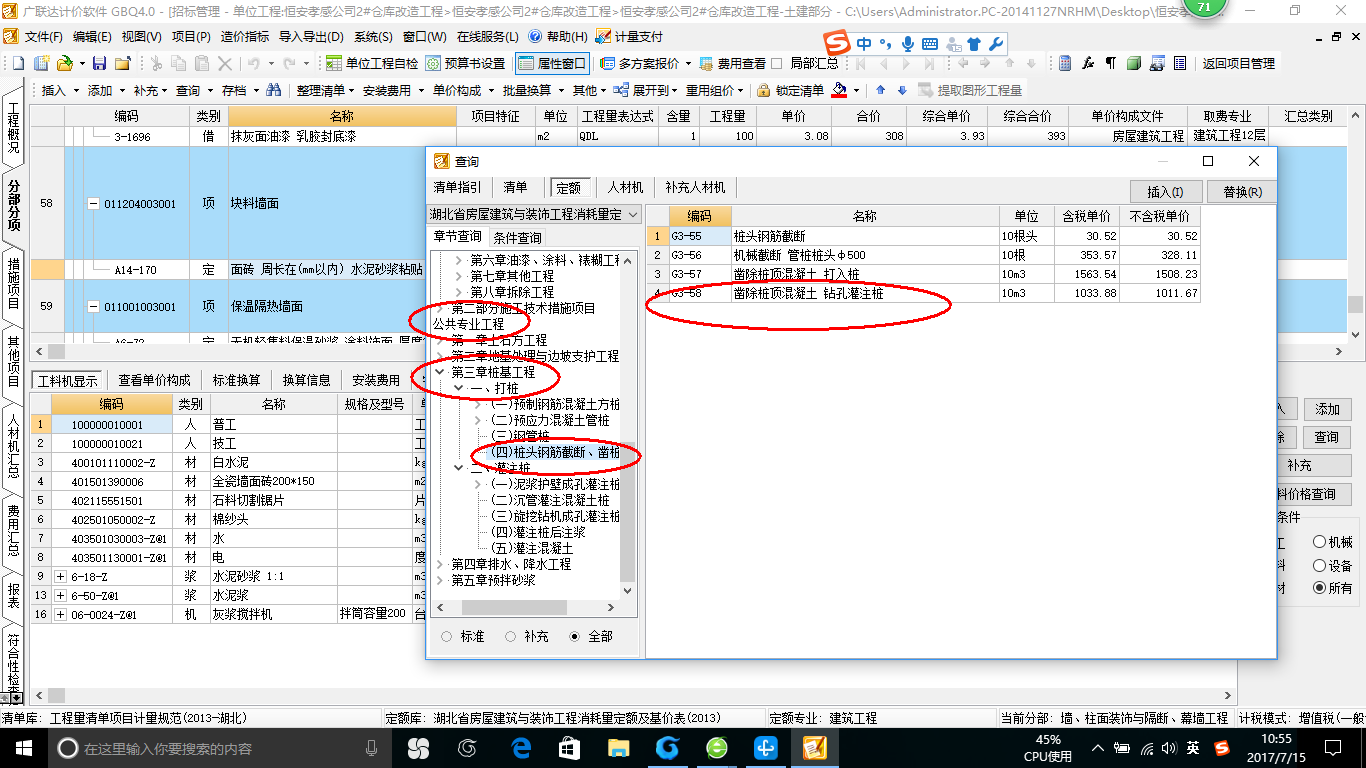Open 多方案报价 from toolbar
This screenshot has height=768, width=1366.
[645, 63]
